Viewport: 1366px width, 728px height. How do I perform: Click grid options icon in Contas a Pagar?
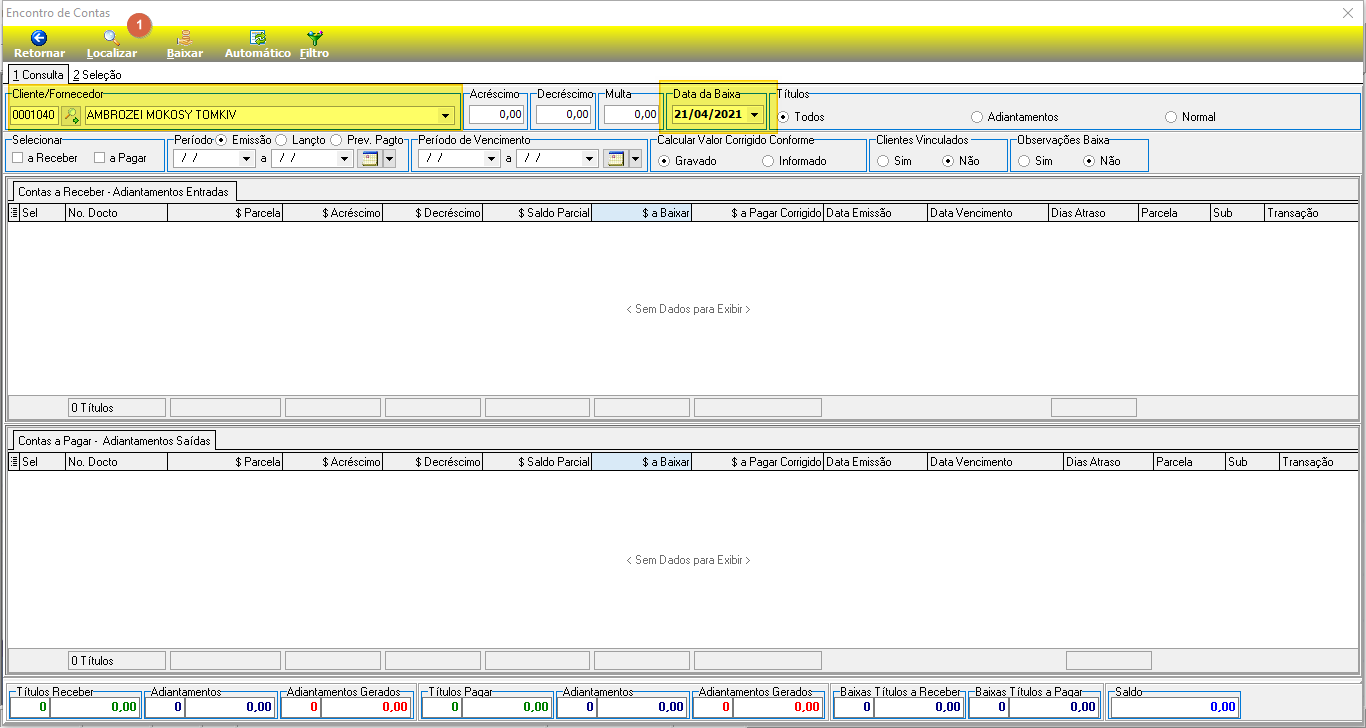click(x=14, y=462)
